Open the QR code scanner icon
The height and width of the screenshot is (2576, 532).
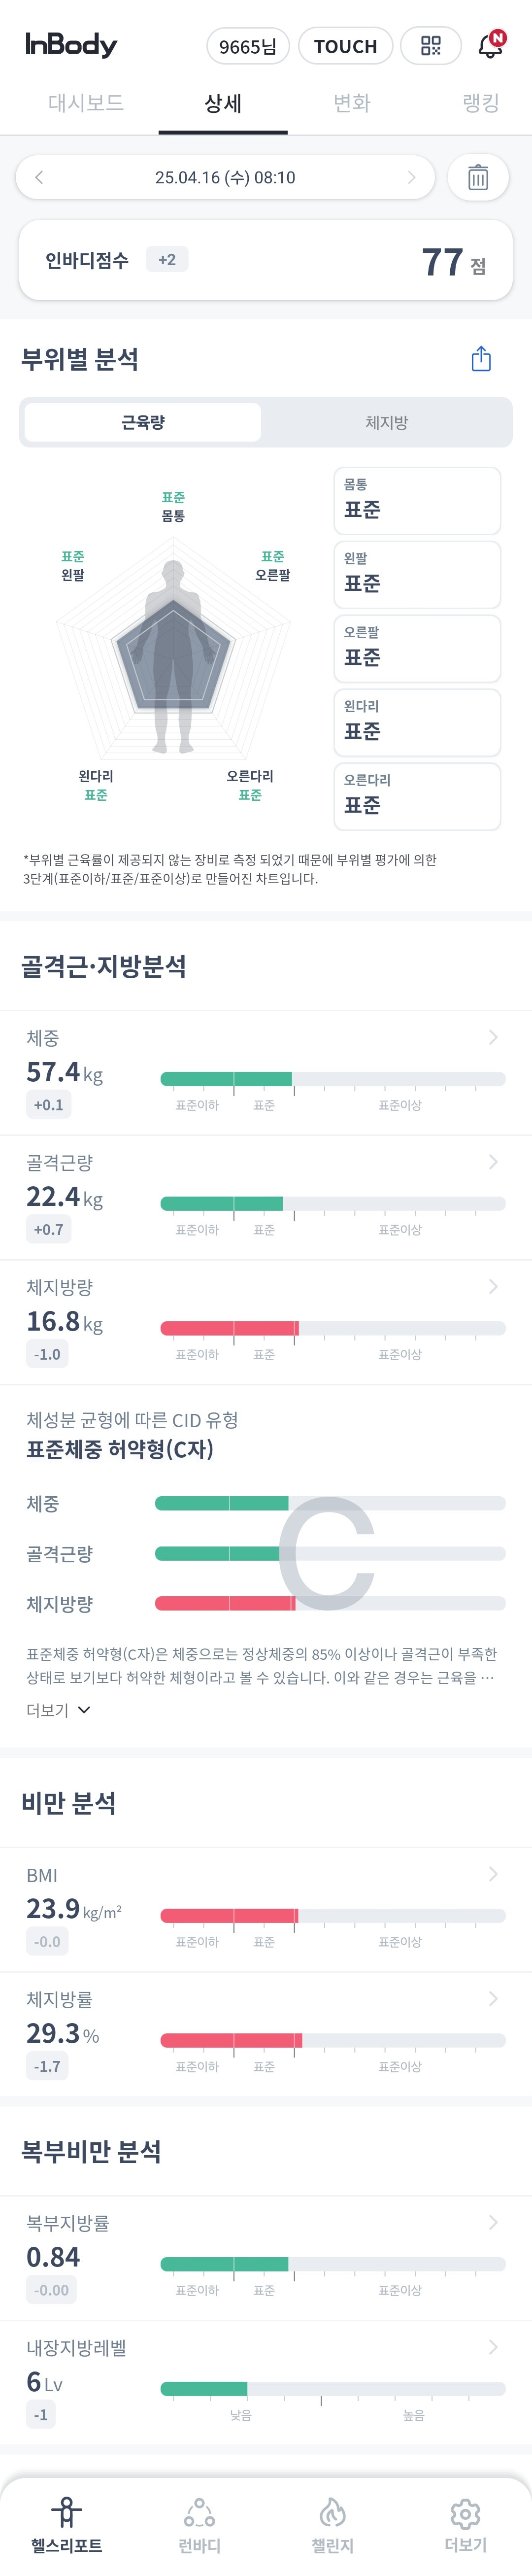point(430,46)
